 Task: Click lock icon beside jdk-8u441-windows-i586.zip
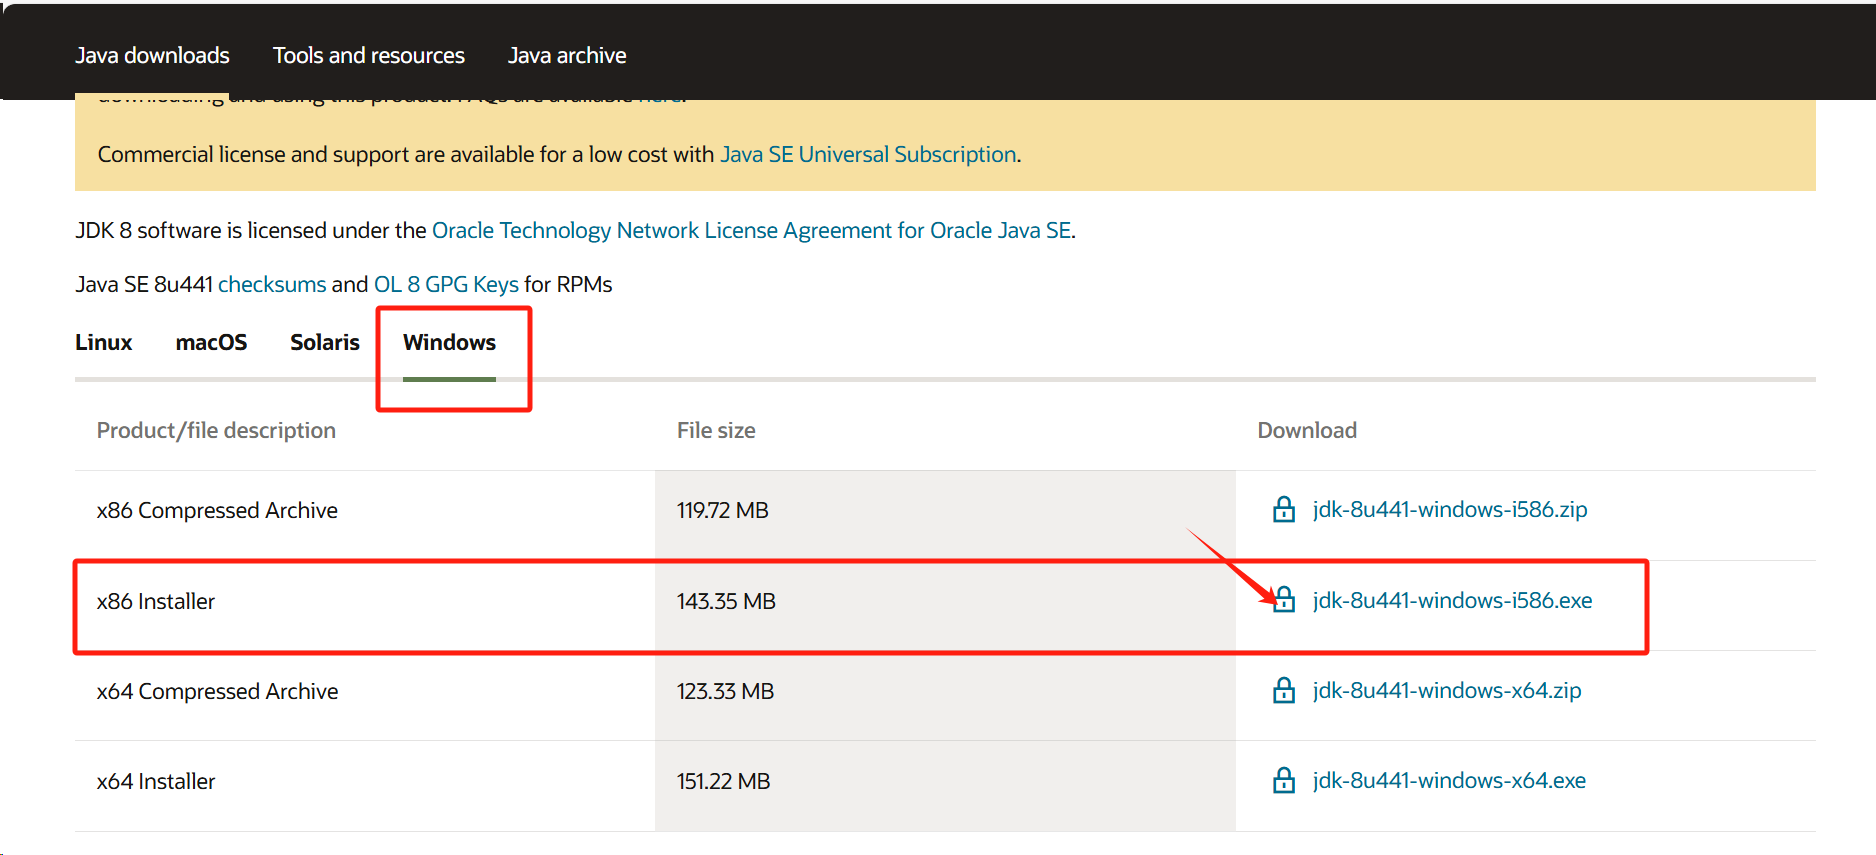[1284, 510]
